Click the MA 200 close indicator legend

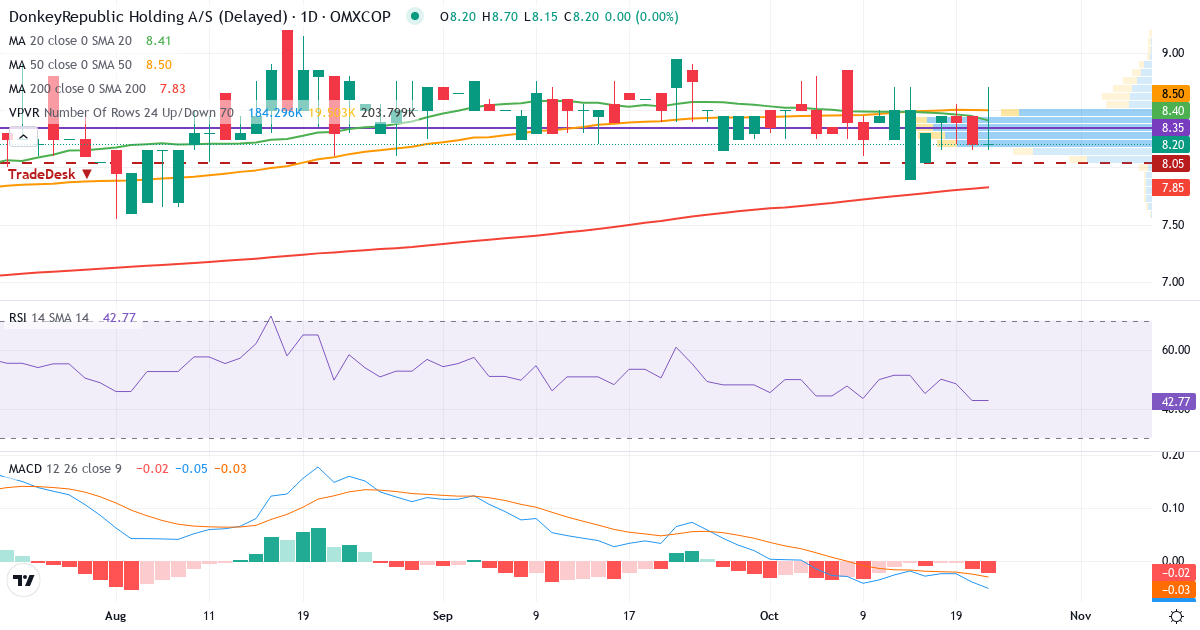pos(77,89)
